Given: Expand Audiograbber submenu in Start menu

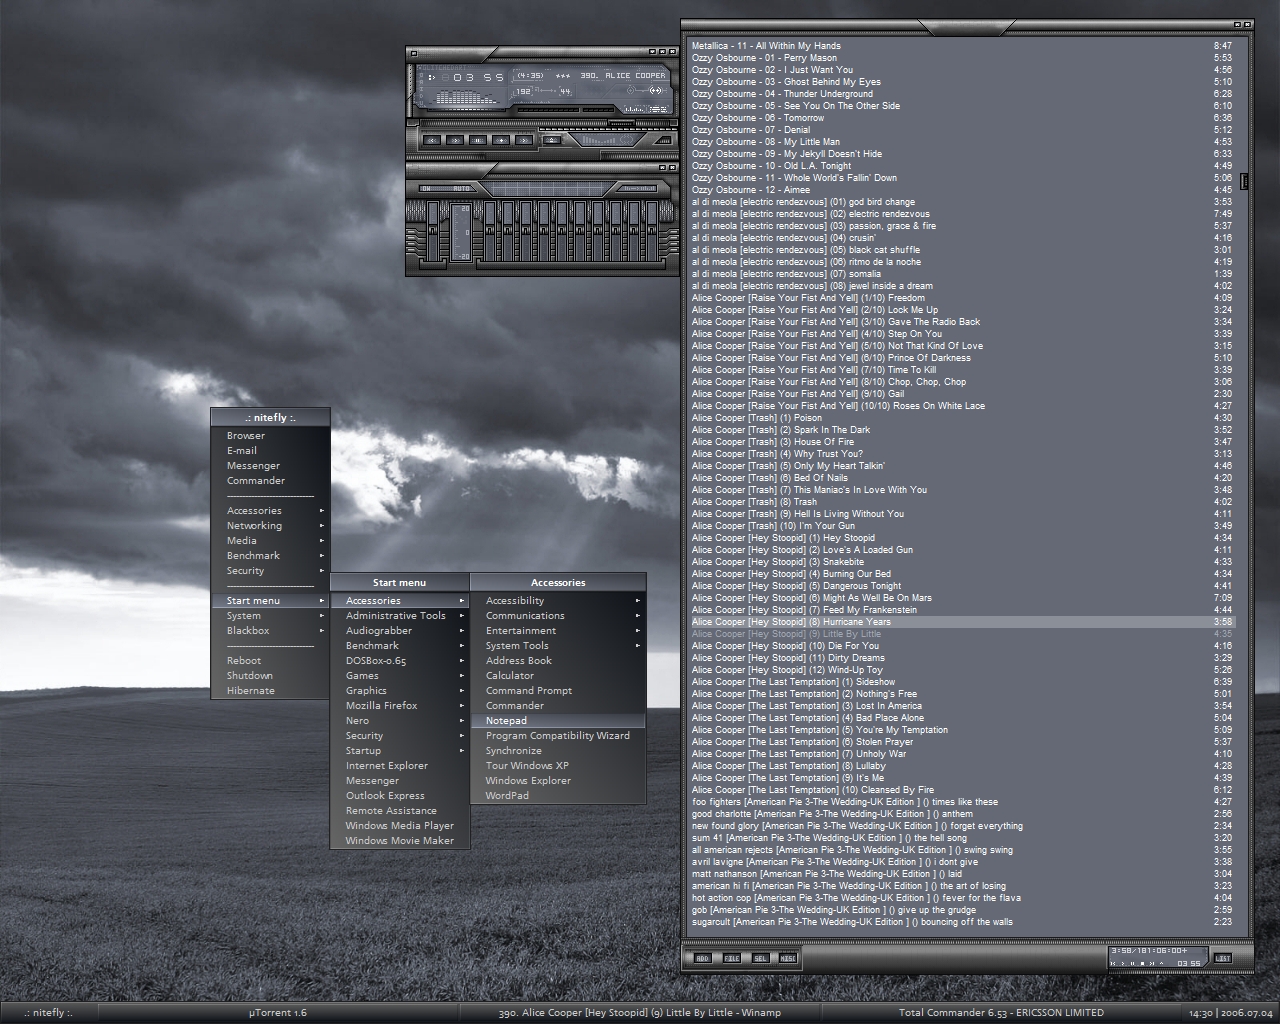Looking at the screenshot, I should point(400,631).
